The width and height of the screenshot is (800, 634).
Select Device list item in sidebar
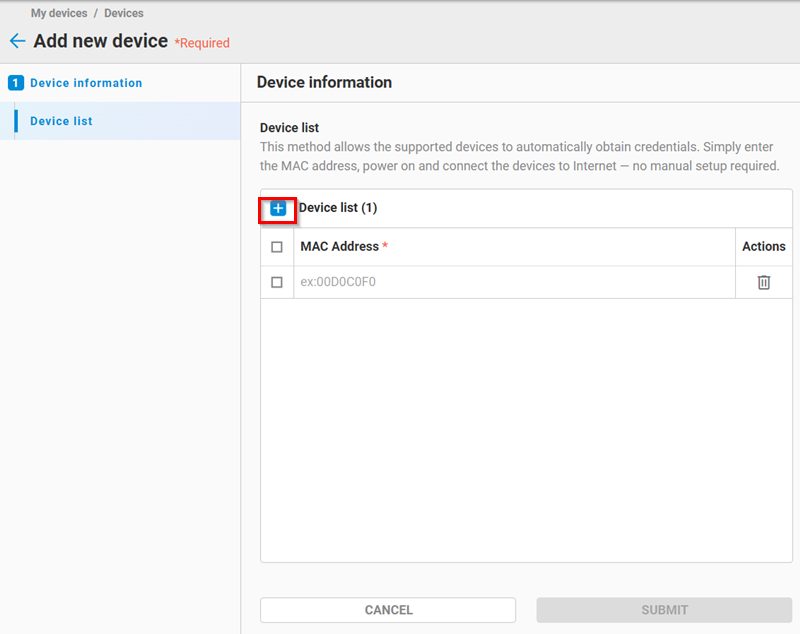61,121
